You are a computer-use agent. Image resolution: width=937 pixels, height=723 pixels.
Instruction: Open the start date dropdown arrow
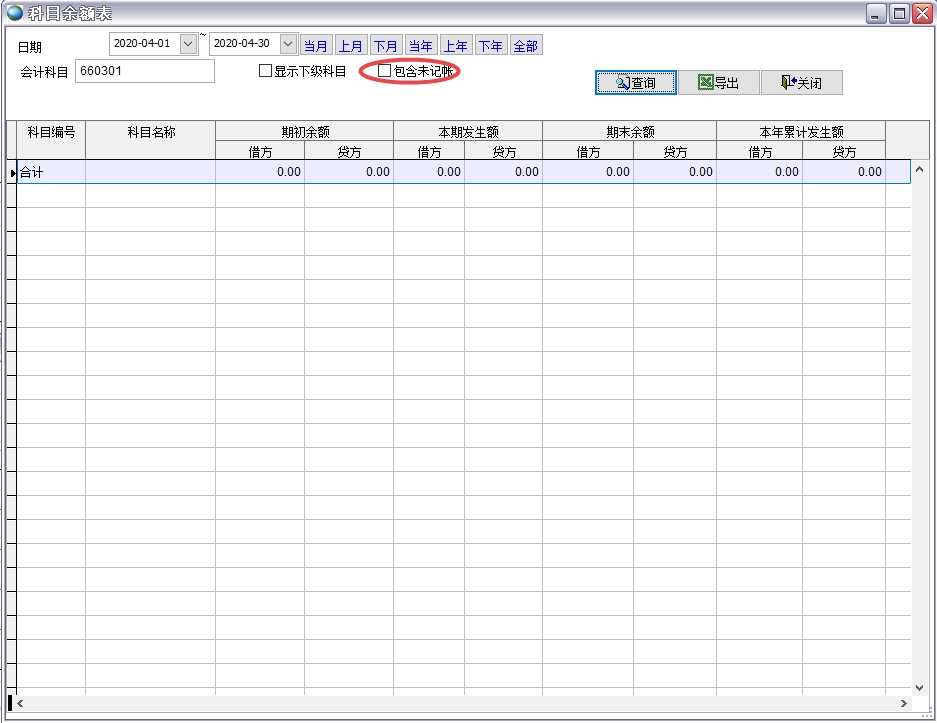188,44
